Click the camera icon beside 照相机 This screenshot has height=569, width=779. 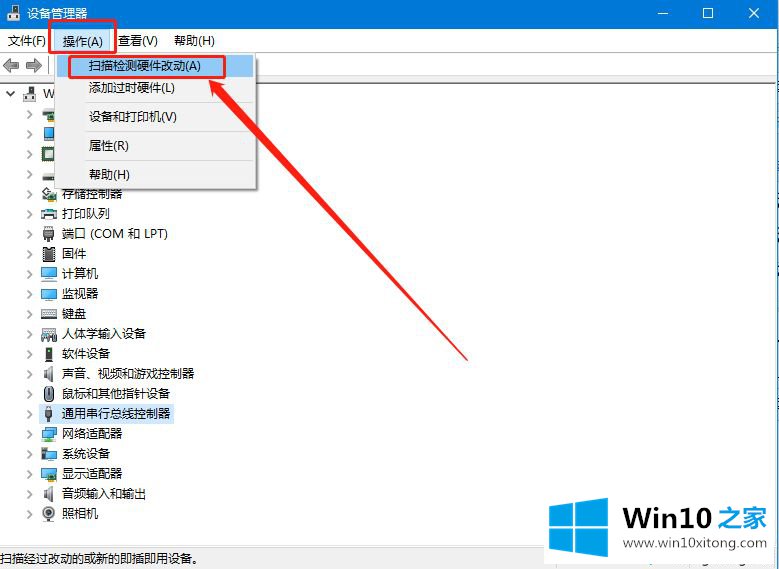[49, 514]
